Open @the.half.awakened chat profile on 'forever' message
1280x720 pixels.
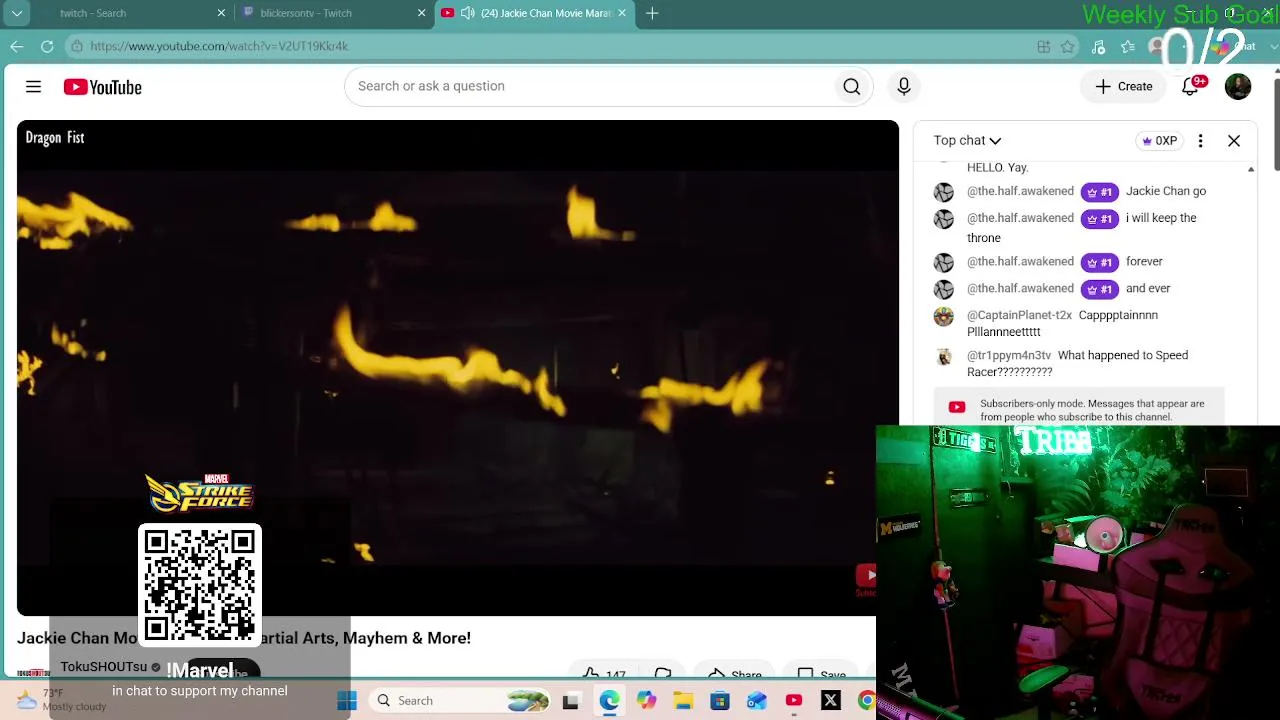pyautogui.click(x=1020, y=262)
